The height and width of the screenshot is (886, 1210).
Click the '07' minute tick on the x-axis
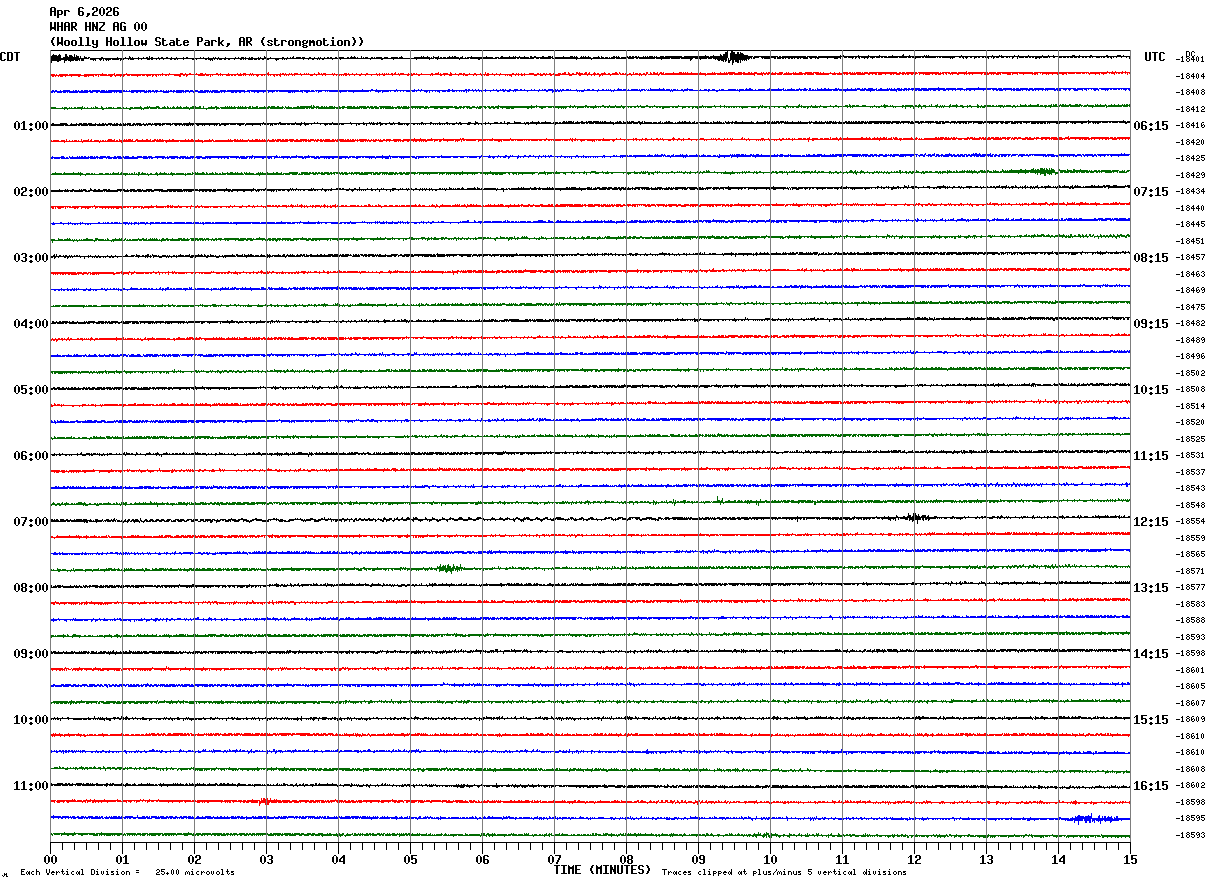click(x=554, y=859)
